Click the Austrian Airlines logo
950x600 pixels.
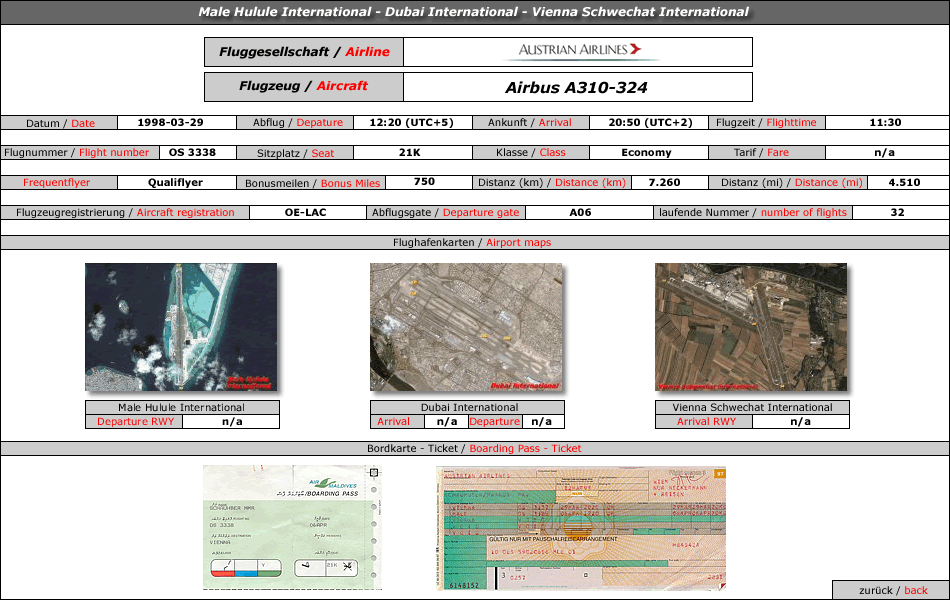tap(575, 51)
